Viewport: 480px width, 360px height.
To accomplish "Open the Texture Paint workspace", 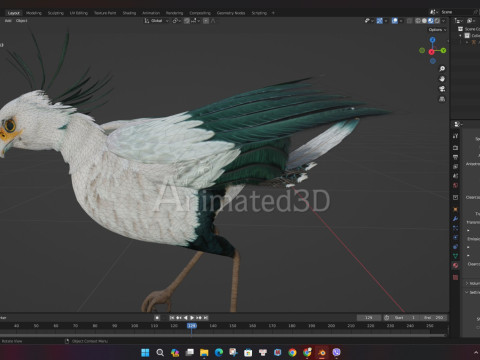I will (105, 13).
